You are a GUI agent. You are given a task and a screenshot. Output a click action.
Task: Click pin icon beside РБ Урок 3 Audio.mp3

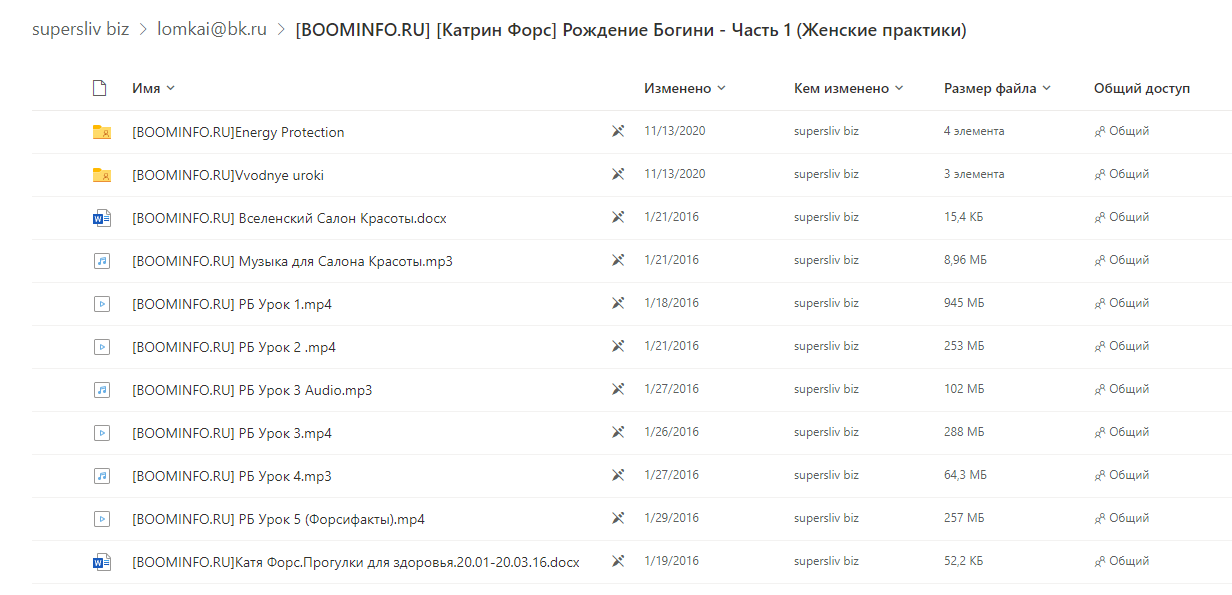point(618,390)
